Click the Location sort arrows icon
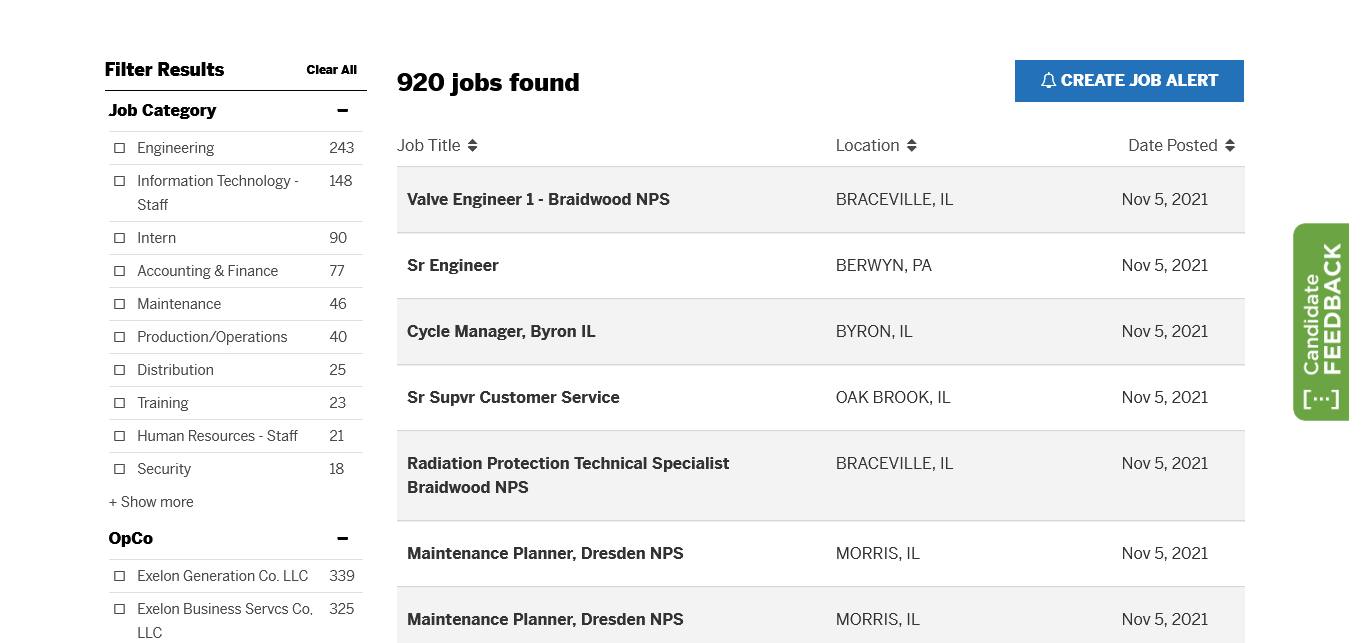This screenshot has height=643, width=1366. pyautogui.click(x=912, y=146)
